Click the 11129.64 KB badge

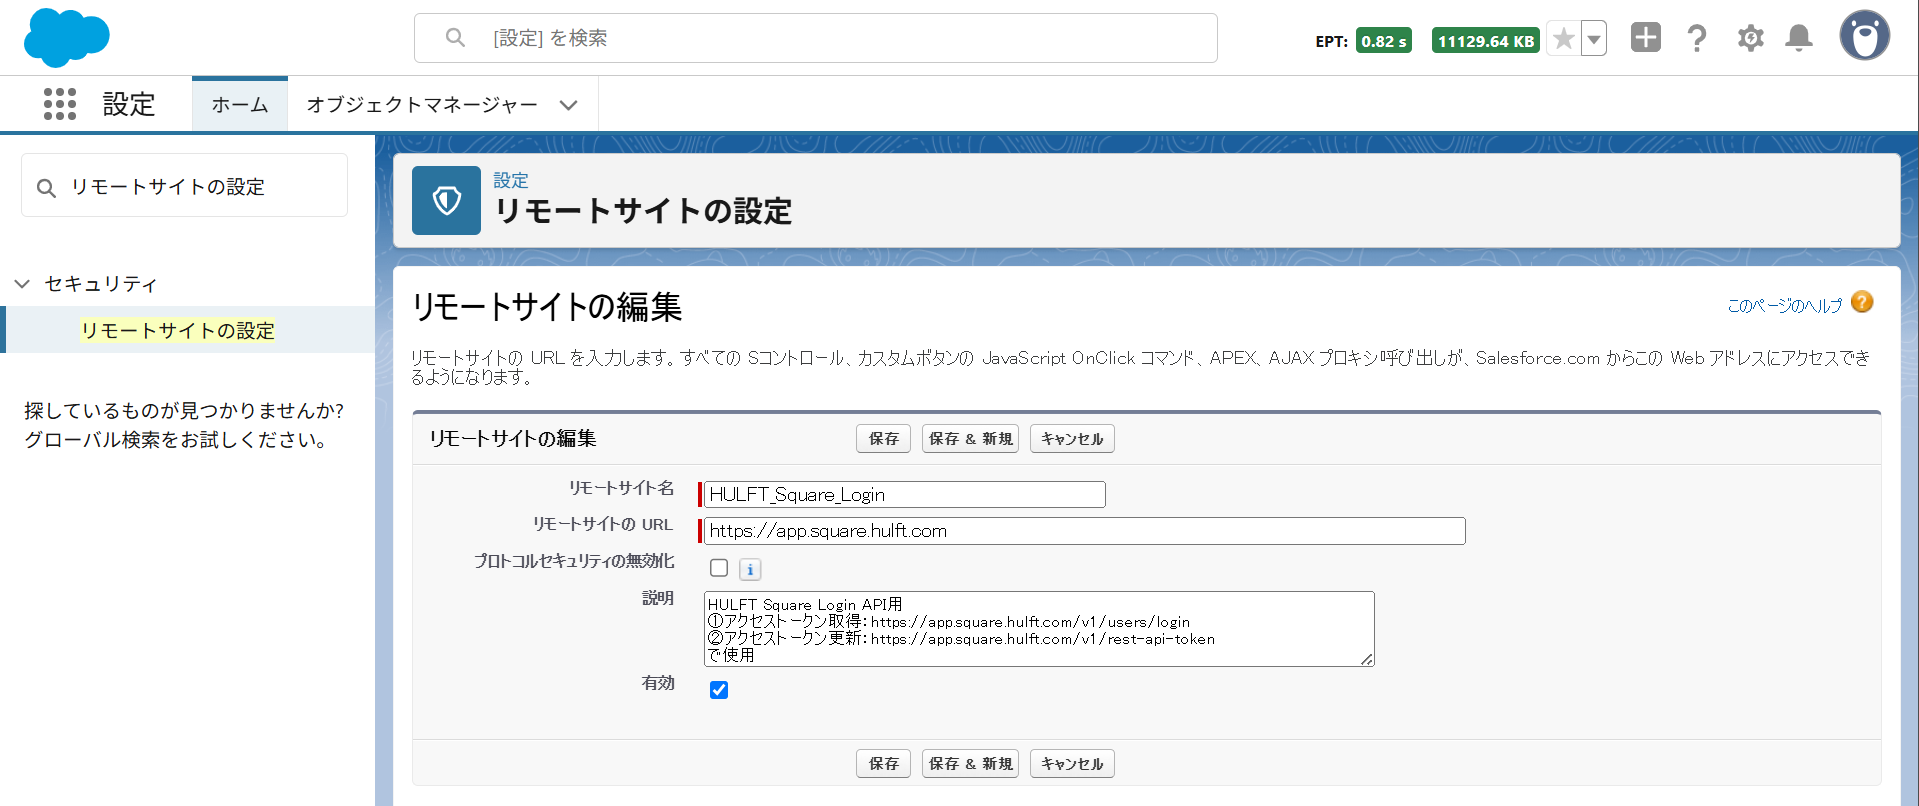1486,41
